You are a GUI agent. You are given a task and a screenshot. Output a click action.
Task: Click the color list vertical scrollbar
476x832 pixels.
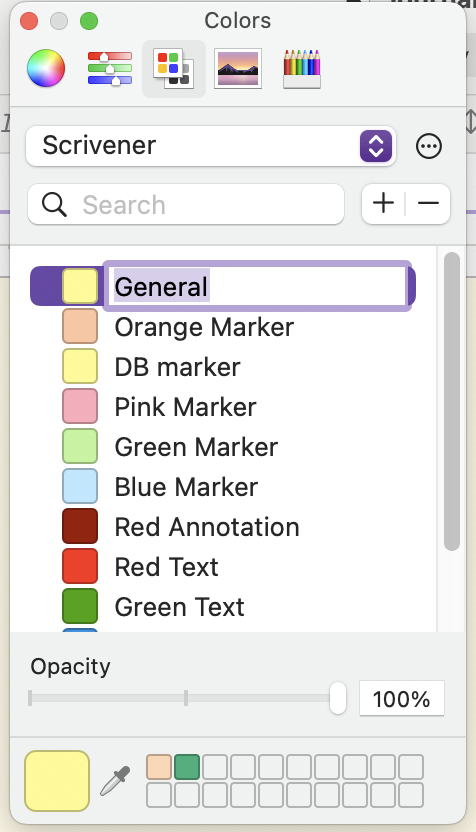[x=452, y=402]
